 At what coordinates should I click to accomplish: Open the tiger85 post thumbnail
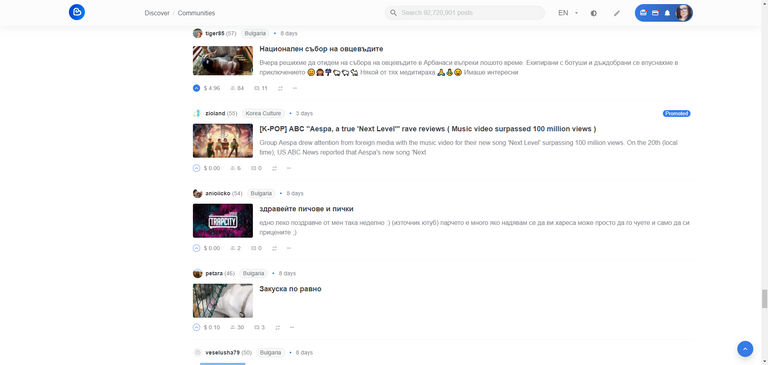223,61
